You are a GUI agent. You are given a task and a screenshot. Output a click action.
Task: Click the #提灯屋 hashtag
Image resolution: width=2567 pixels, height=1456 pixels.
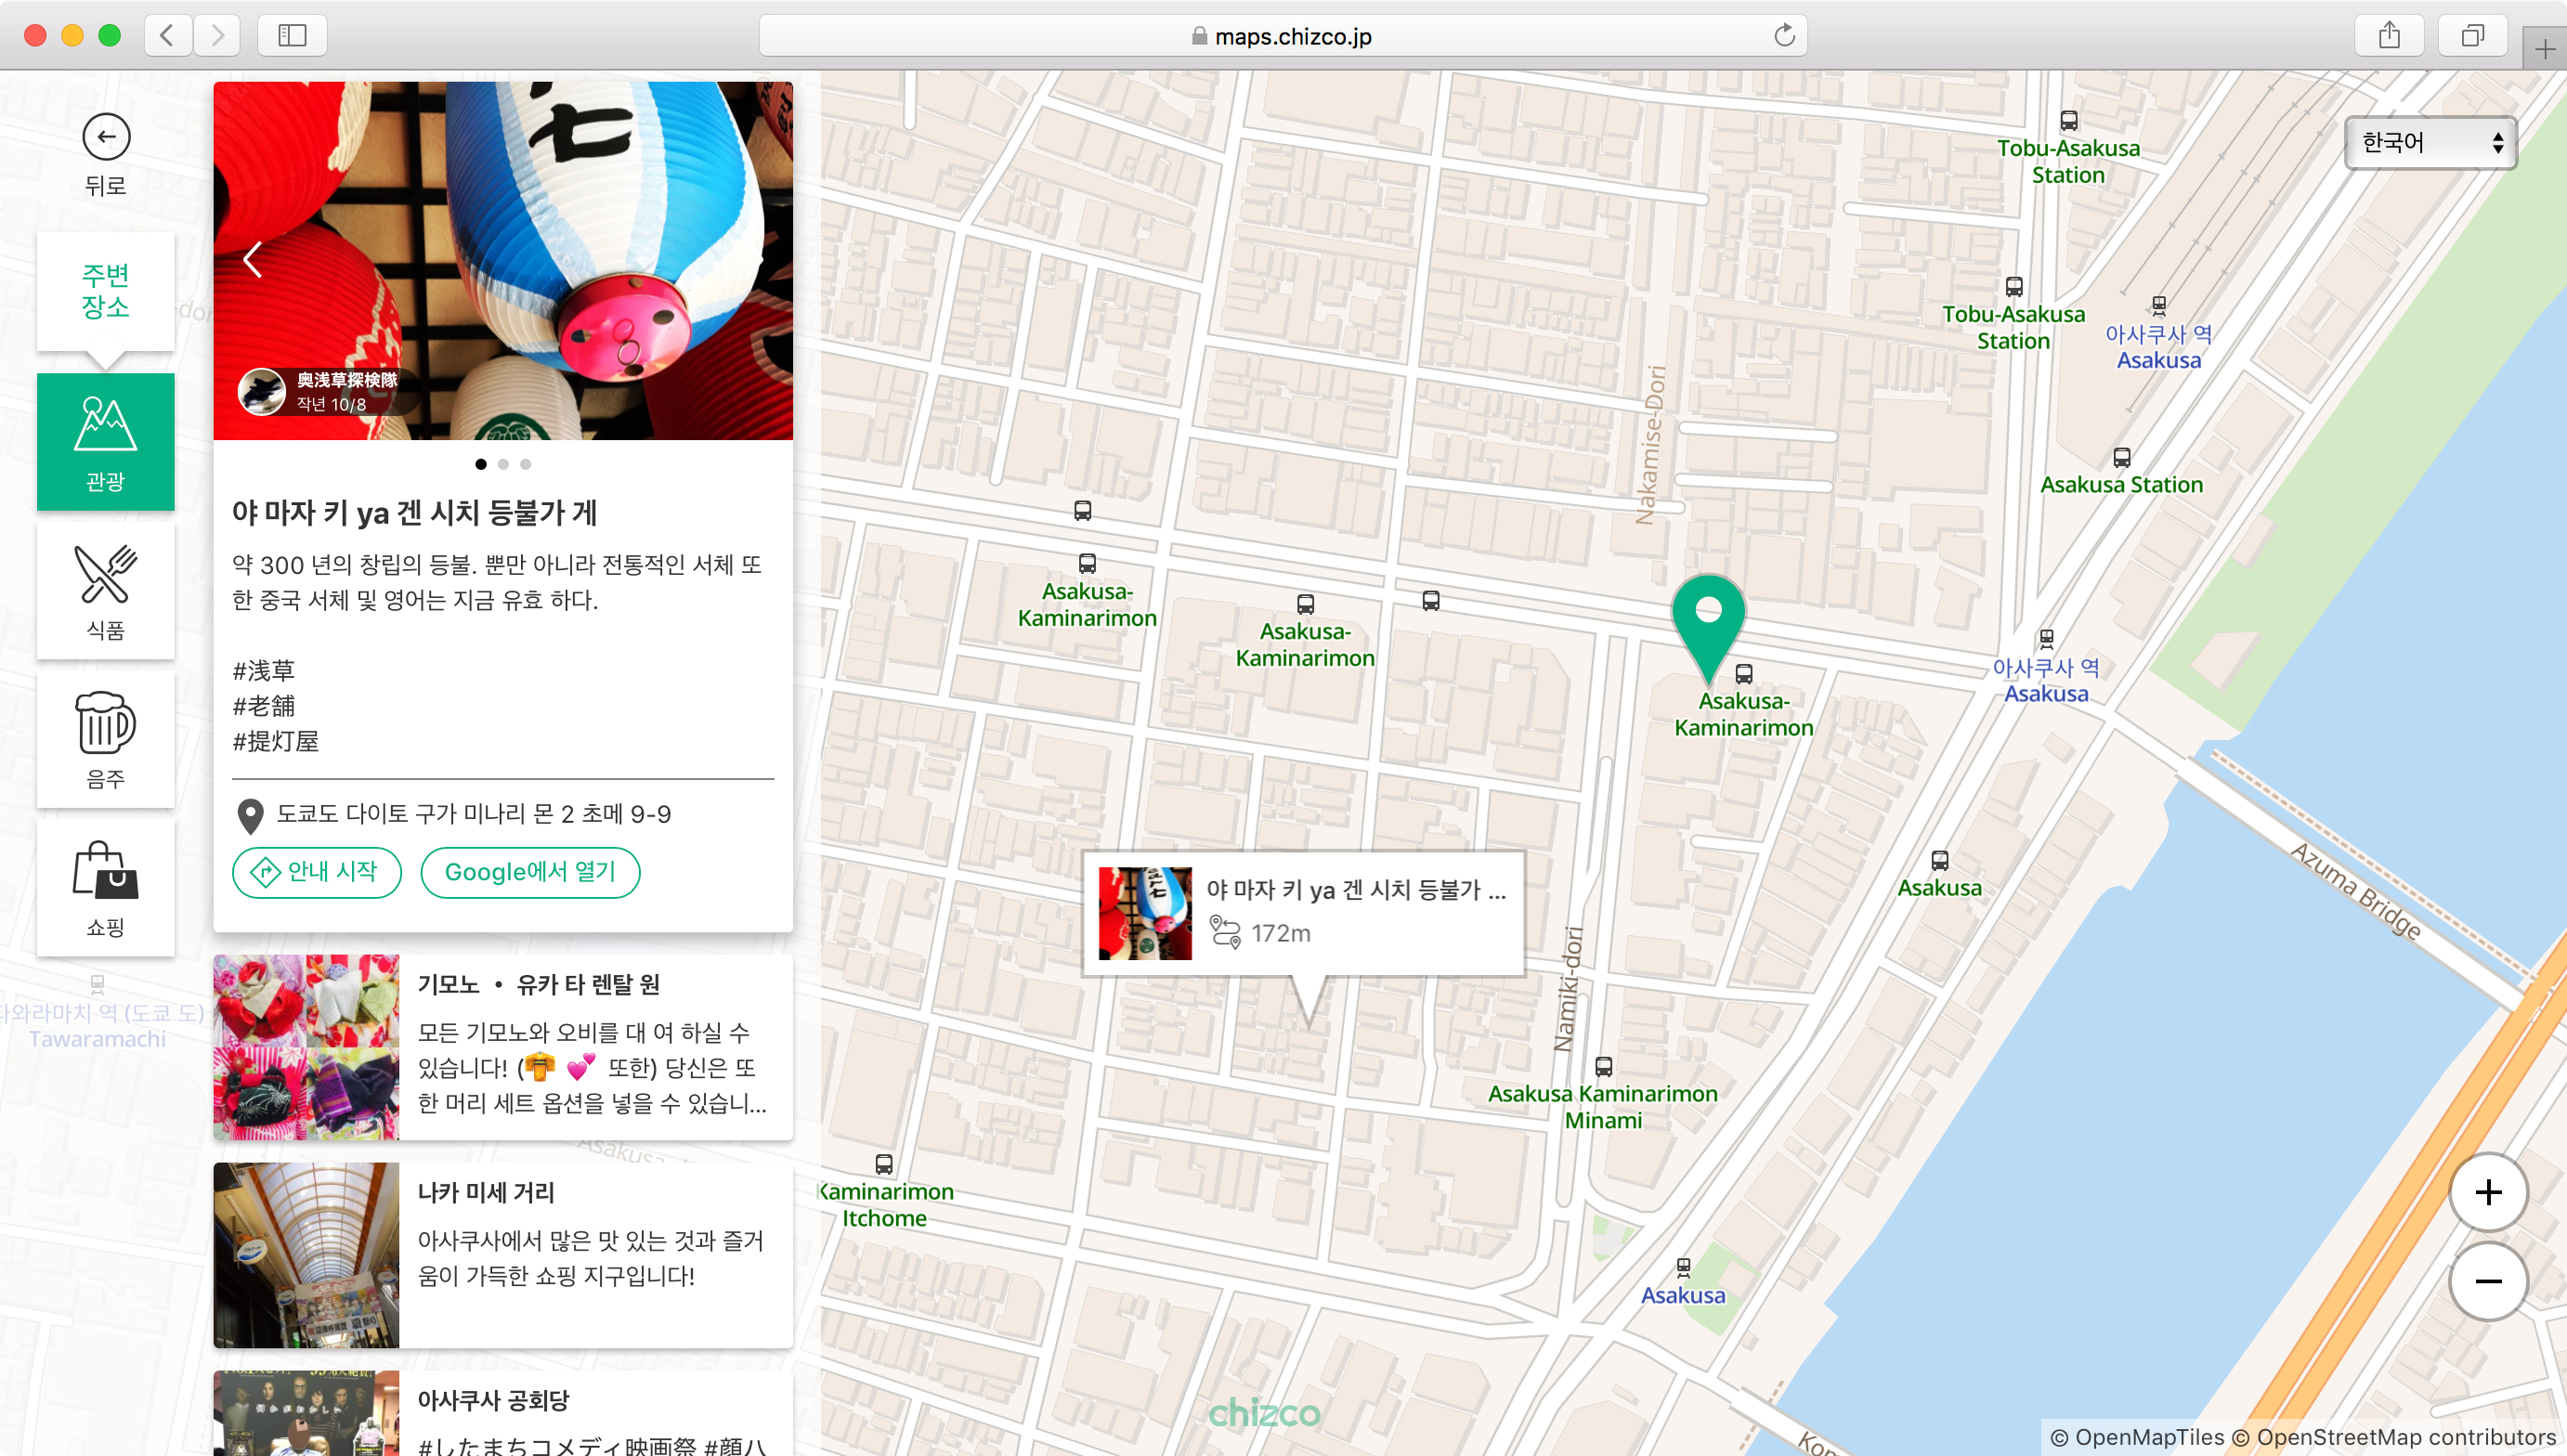click(x=276, y=741)
